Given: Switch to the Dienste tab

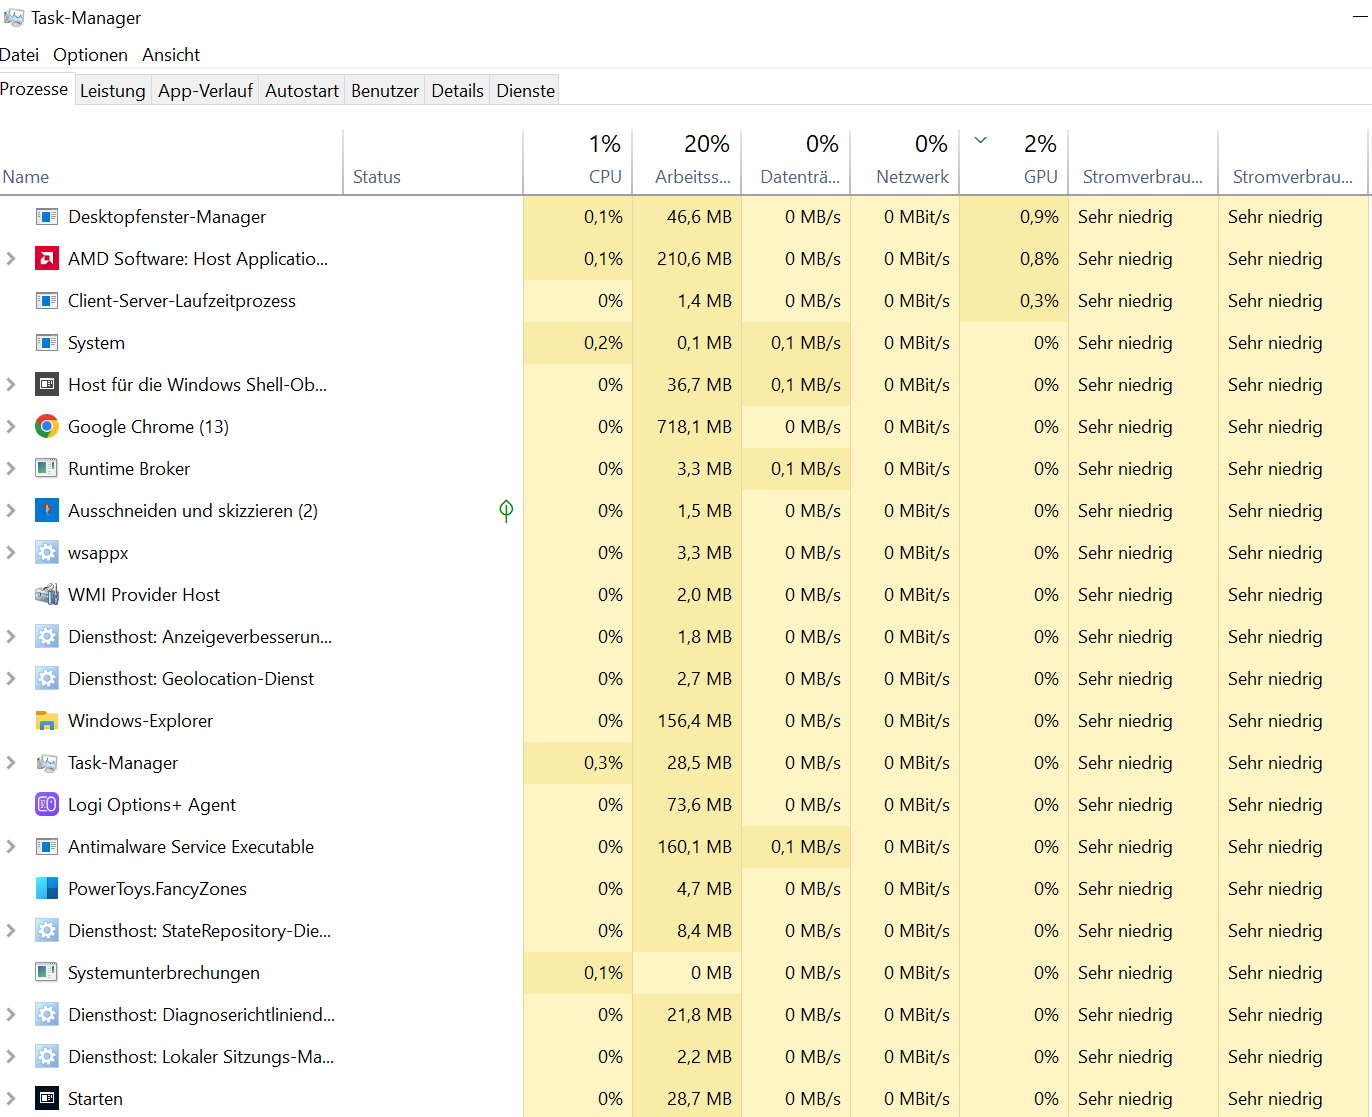Looking at the screenshot, I should (x=524, y=89).
